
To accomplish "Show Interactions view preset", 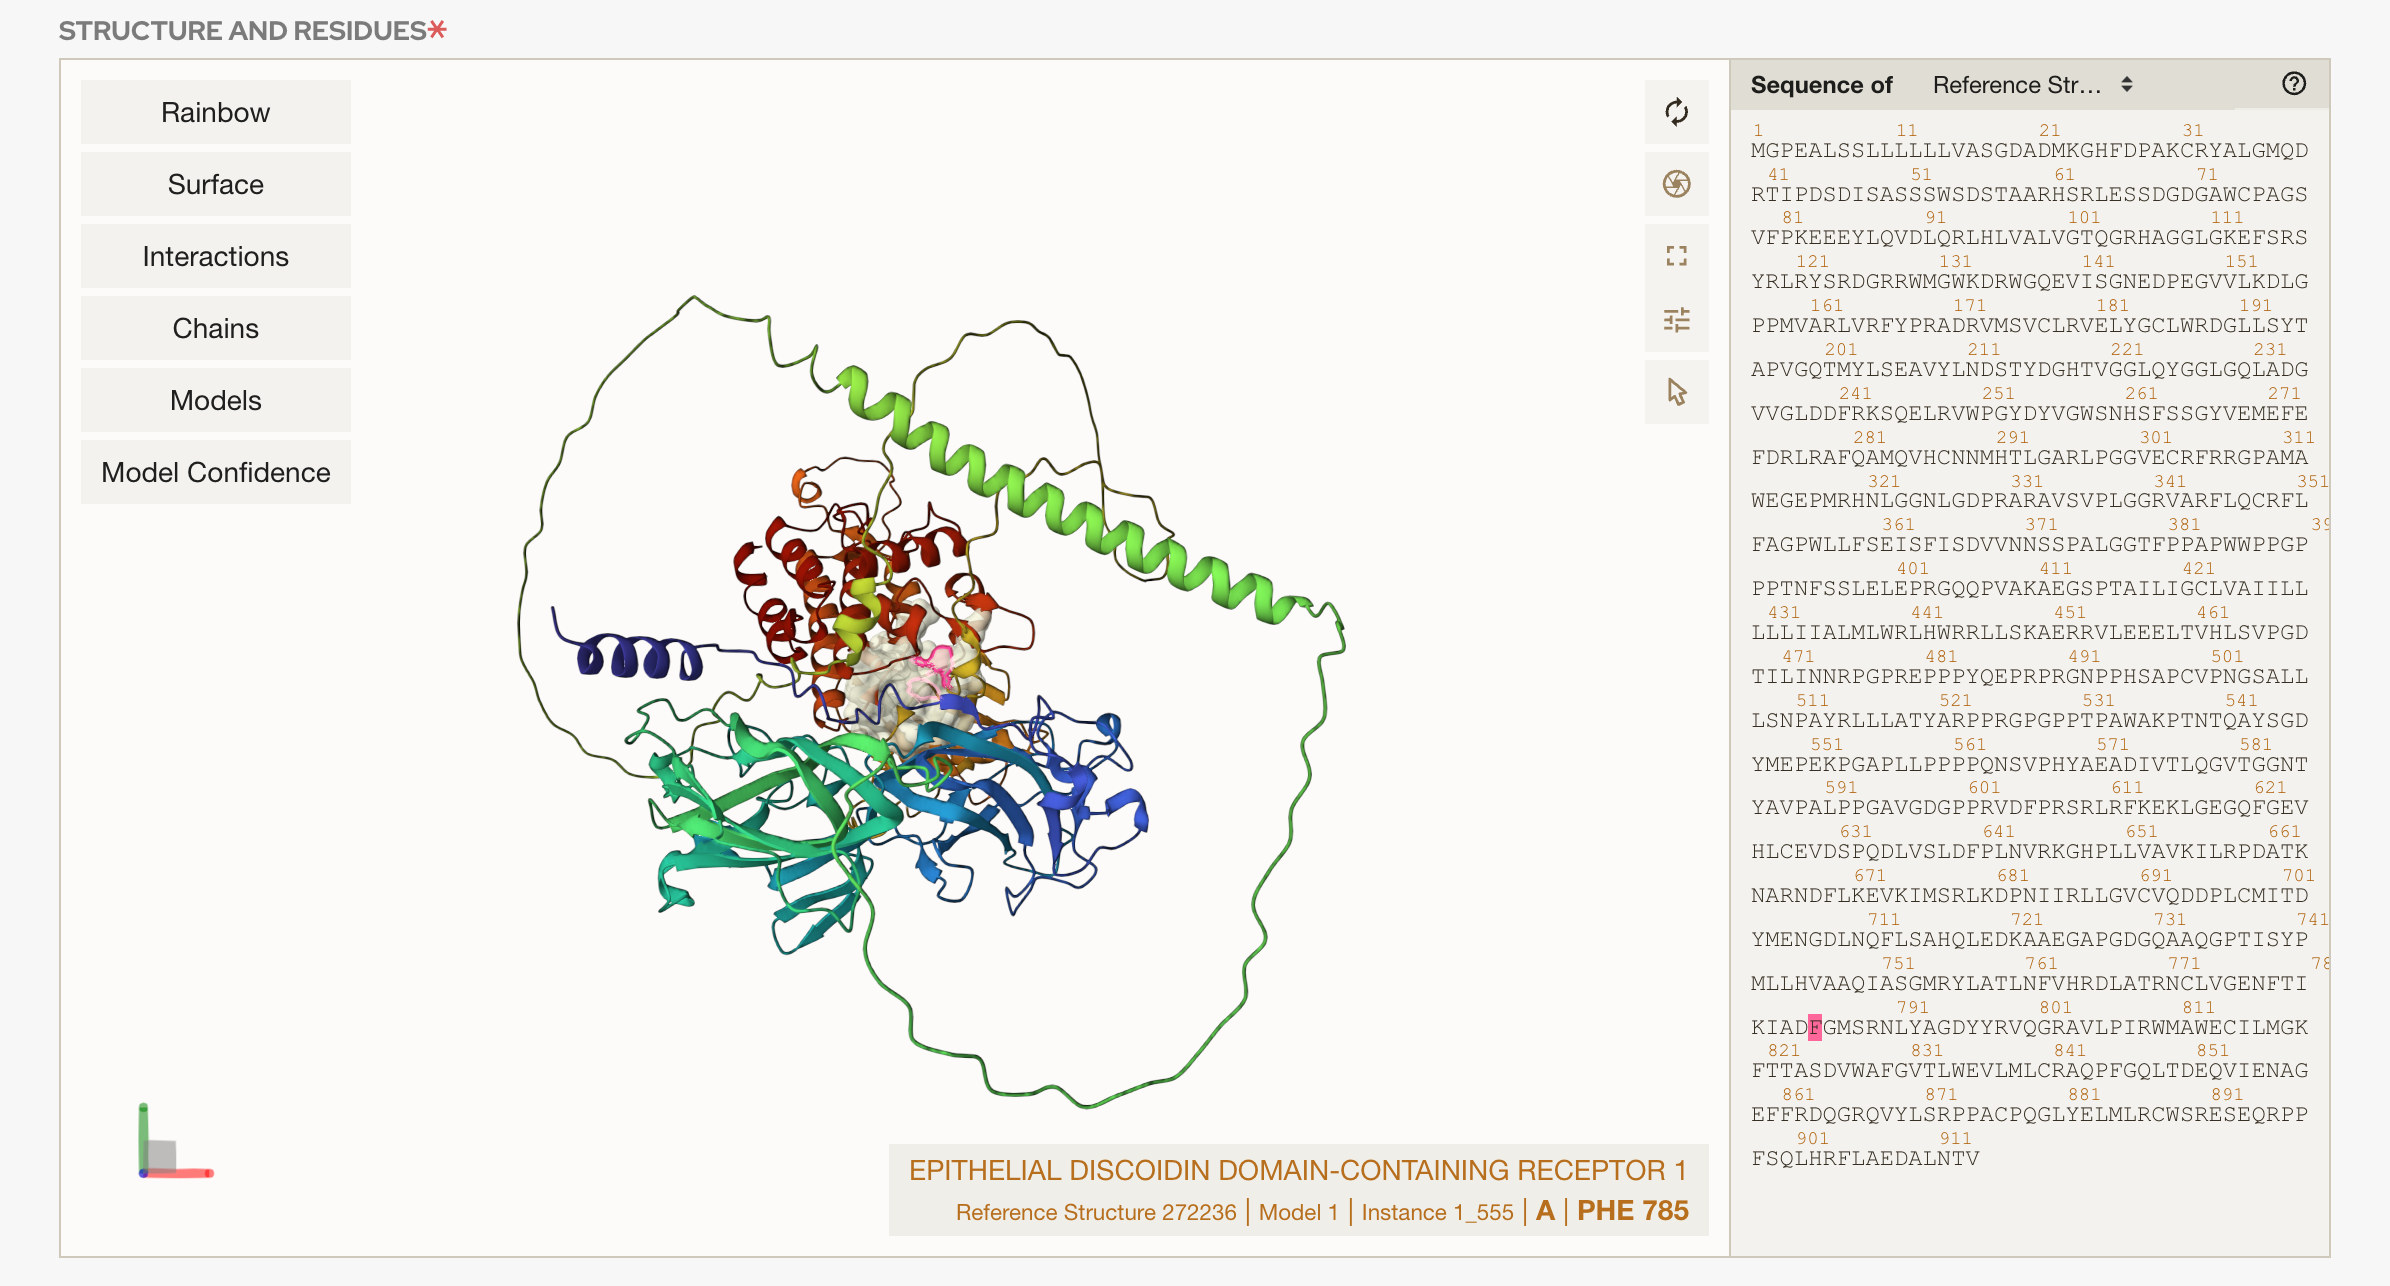I will coord(215,256).
